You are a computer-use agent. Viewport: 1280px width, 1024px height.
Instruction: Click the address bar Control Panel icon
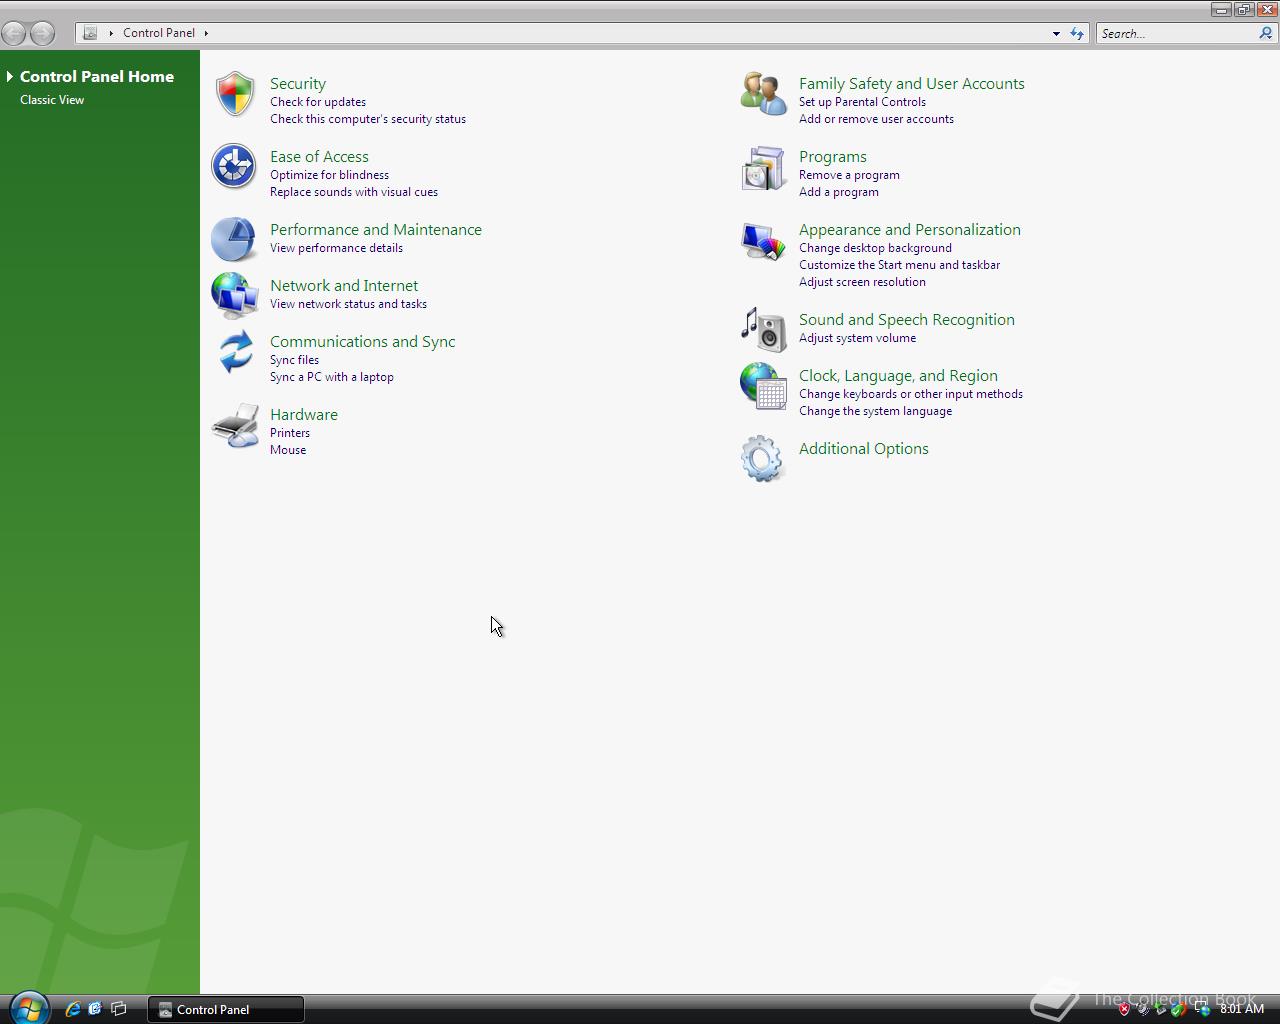(90, 33)
